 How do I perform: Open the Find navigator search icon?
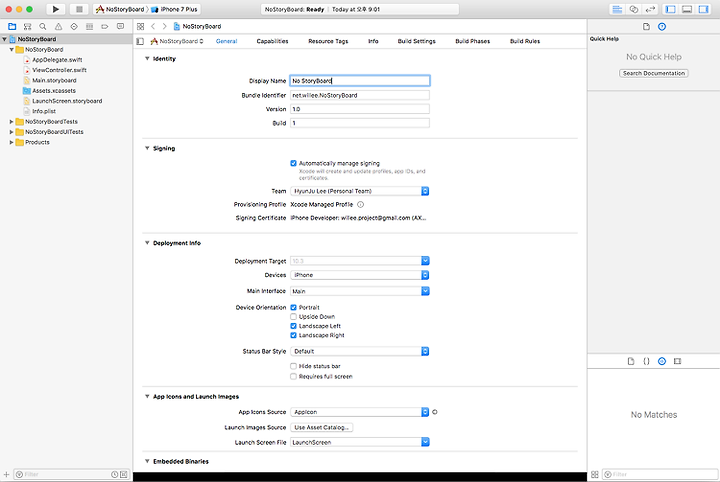[43, 27]
